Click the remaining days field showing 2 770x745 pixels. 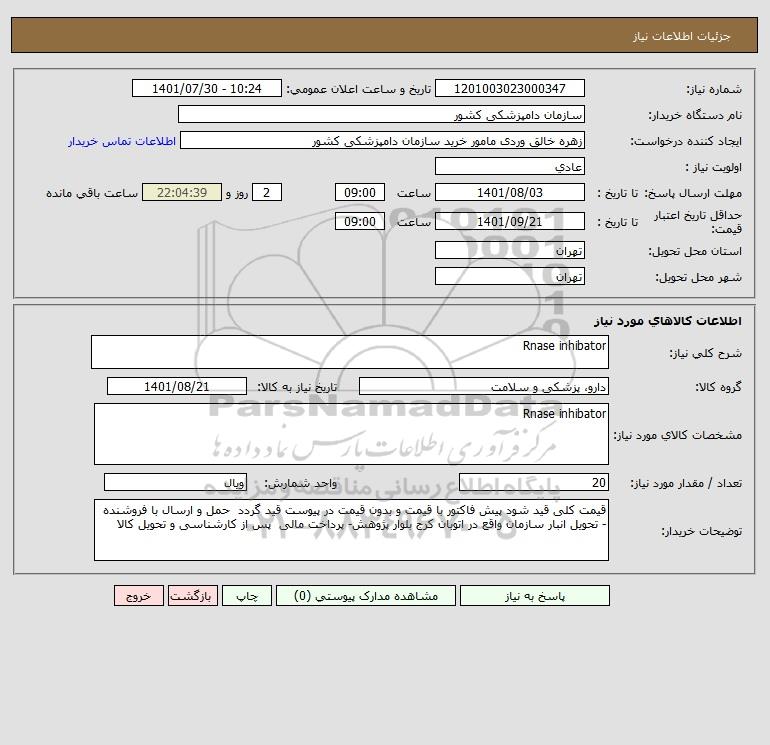(267, 193)
